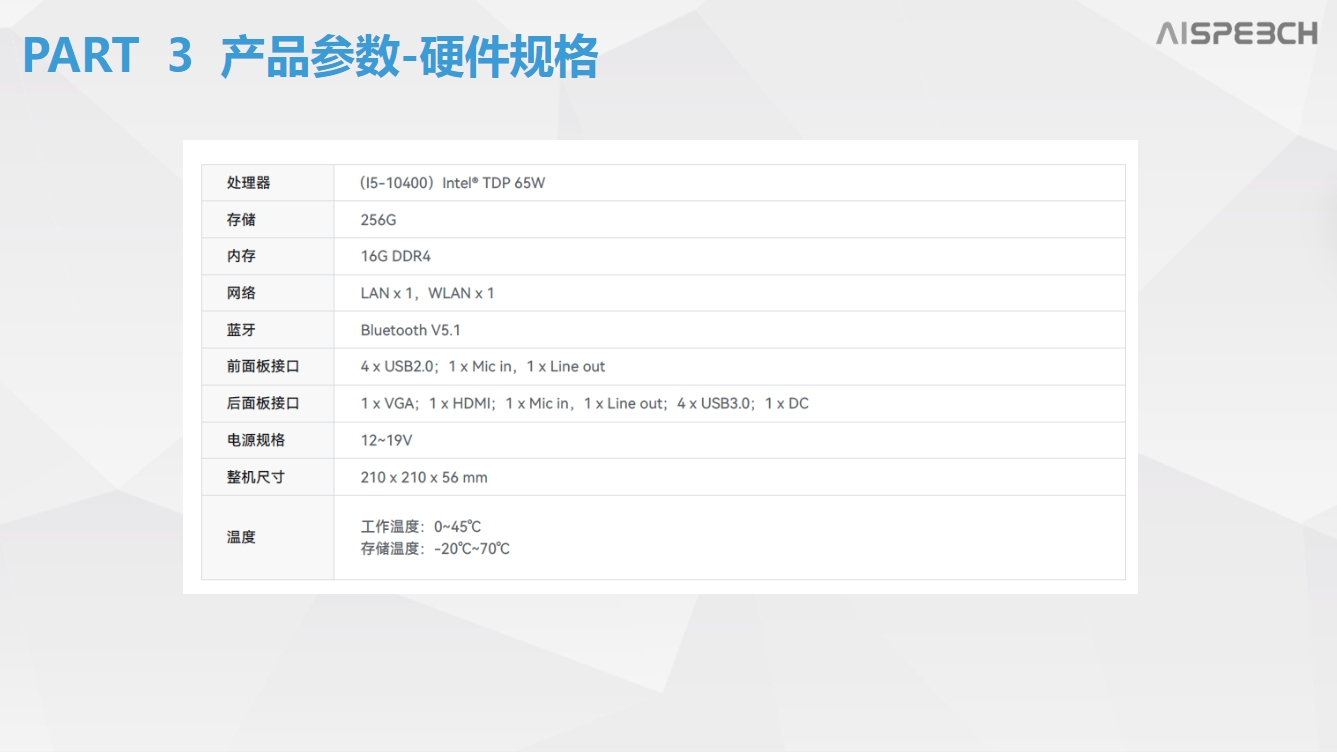Viewport: 1337px width, 752px height.
Task: Click the '16G DDR4' memory value
Action: 395,256
